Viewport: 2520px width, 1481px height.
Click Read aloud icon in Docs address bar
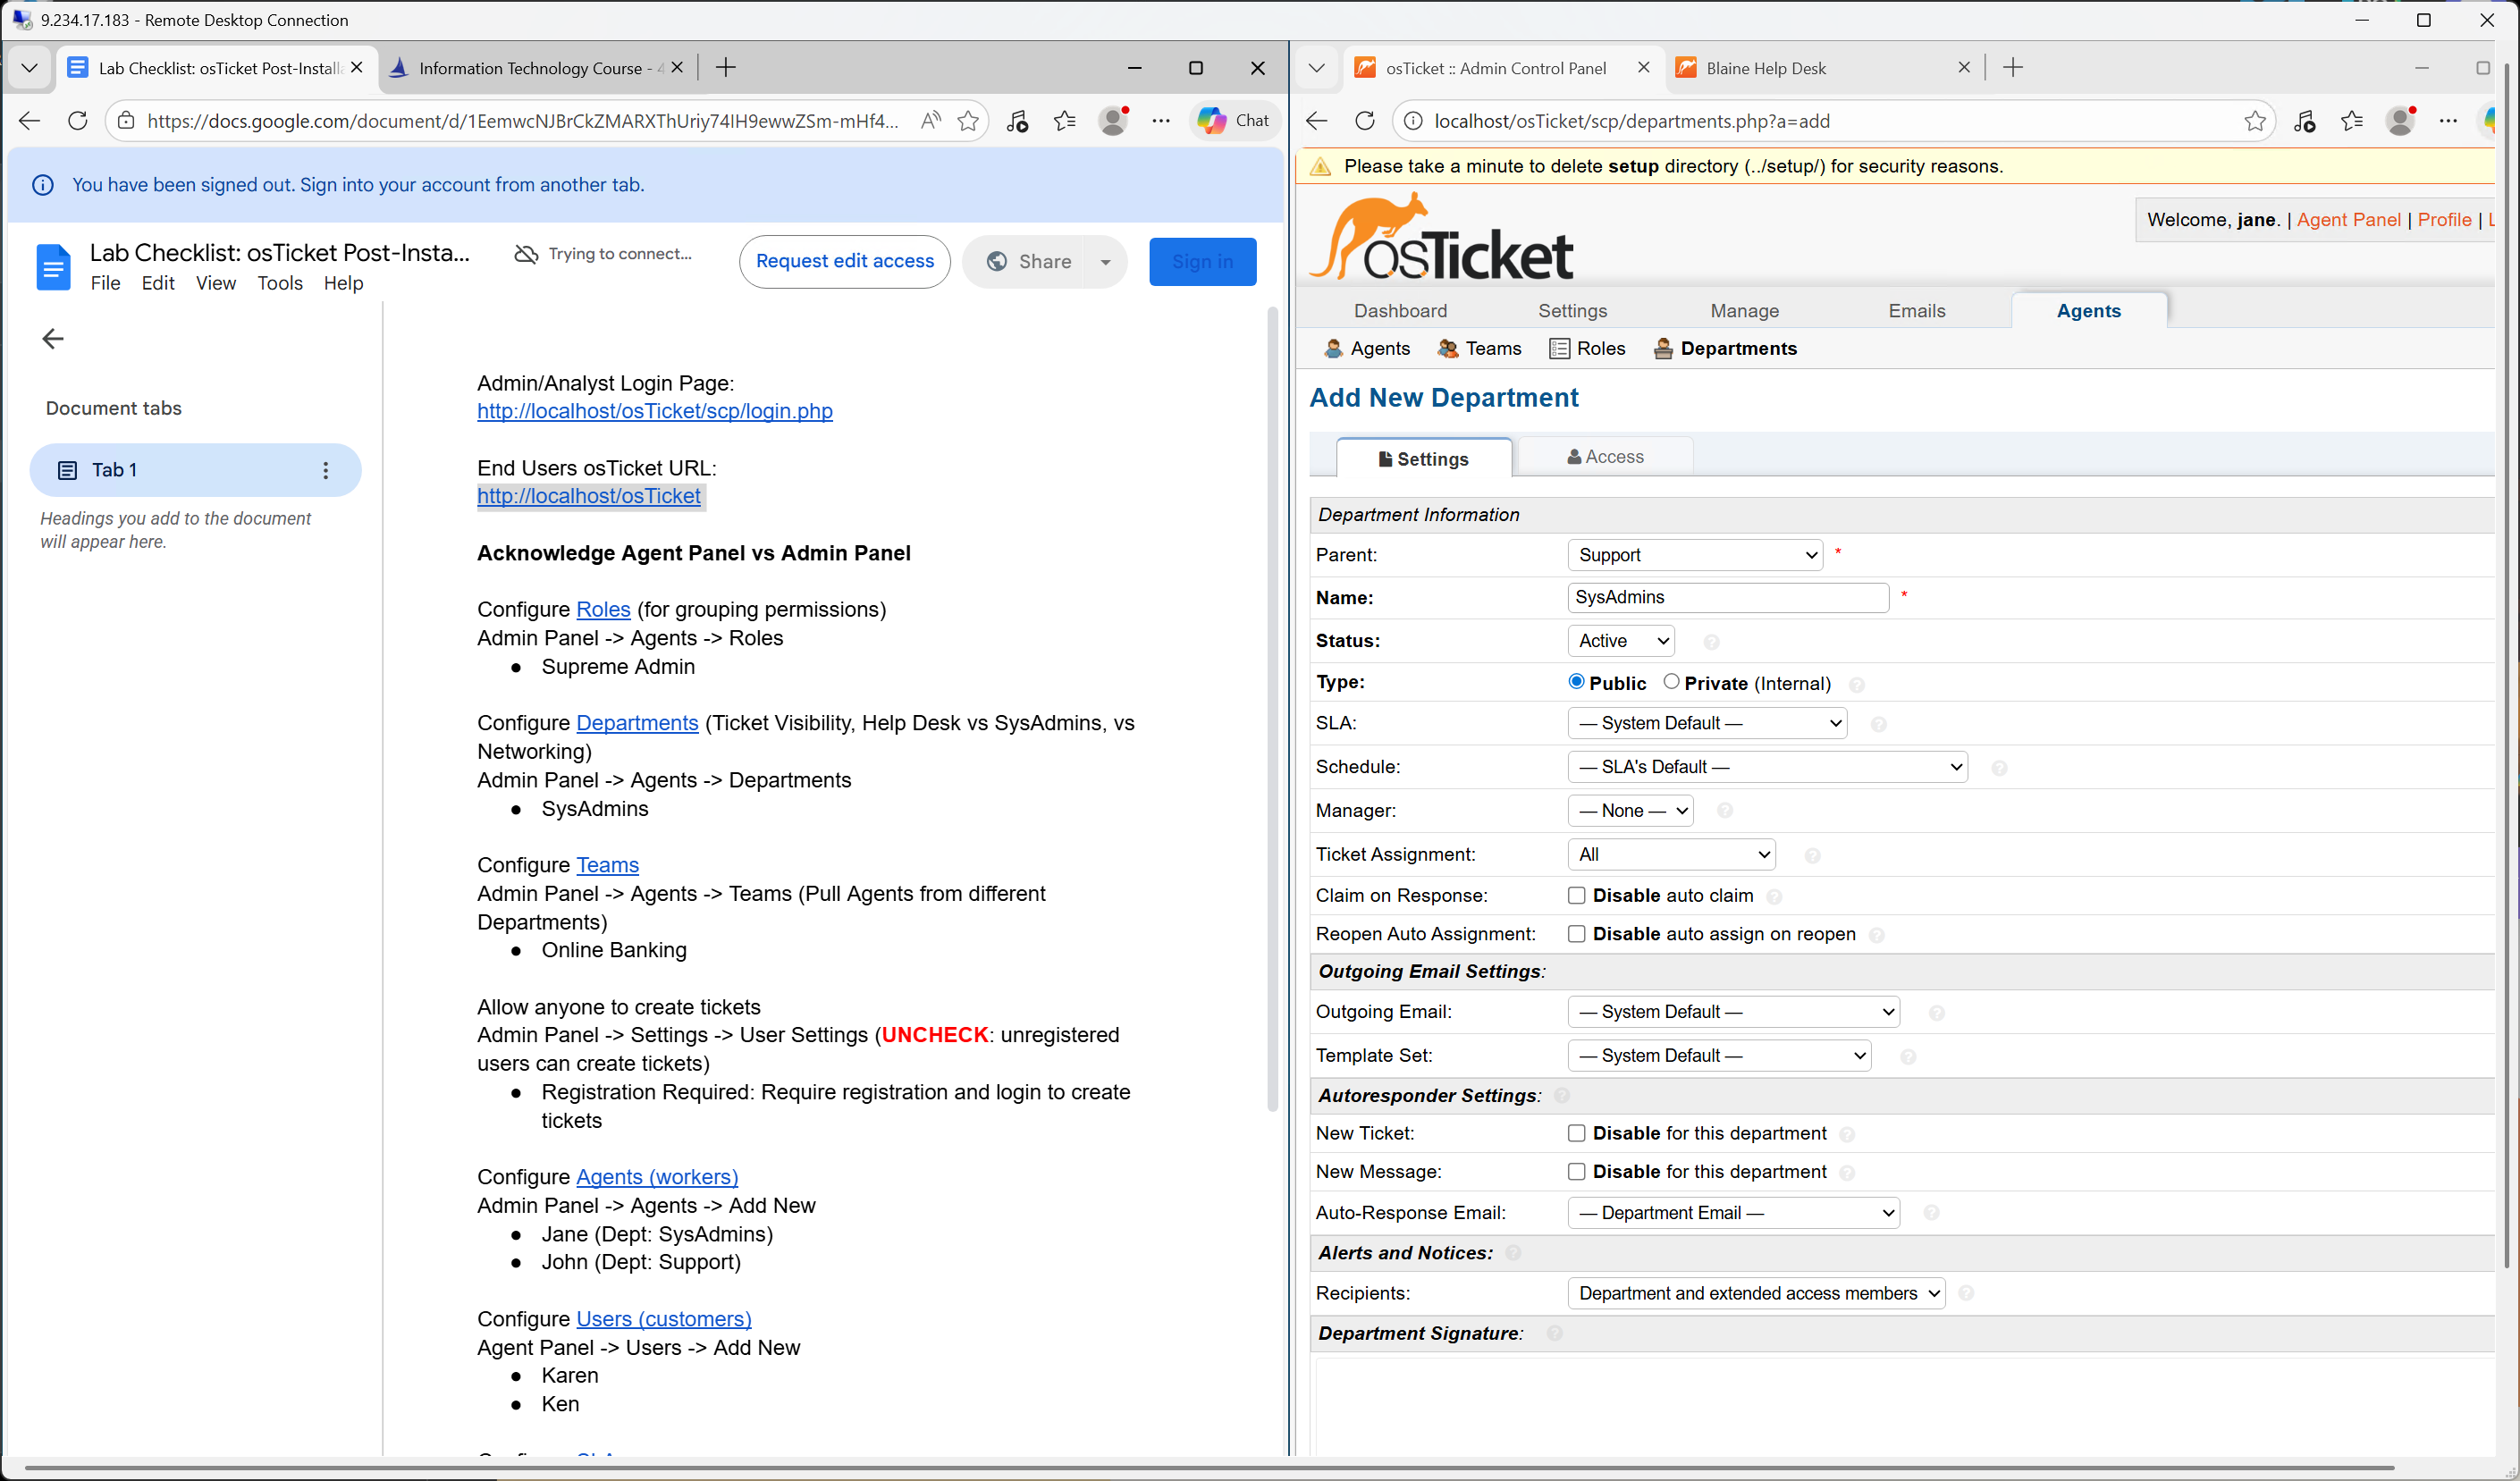(x=930, y=121)
